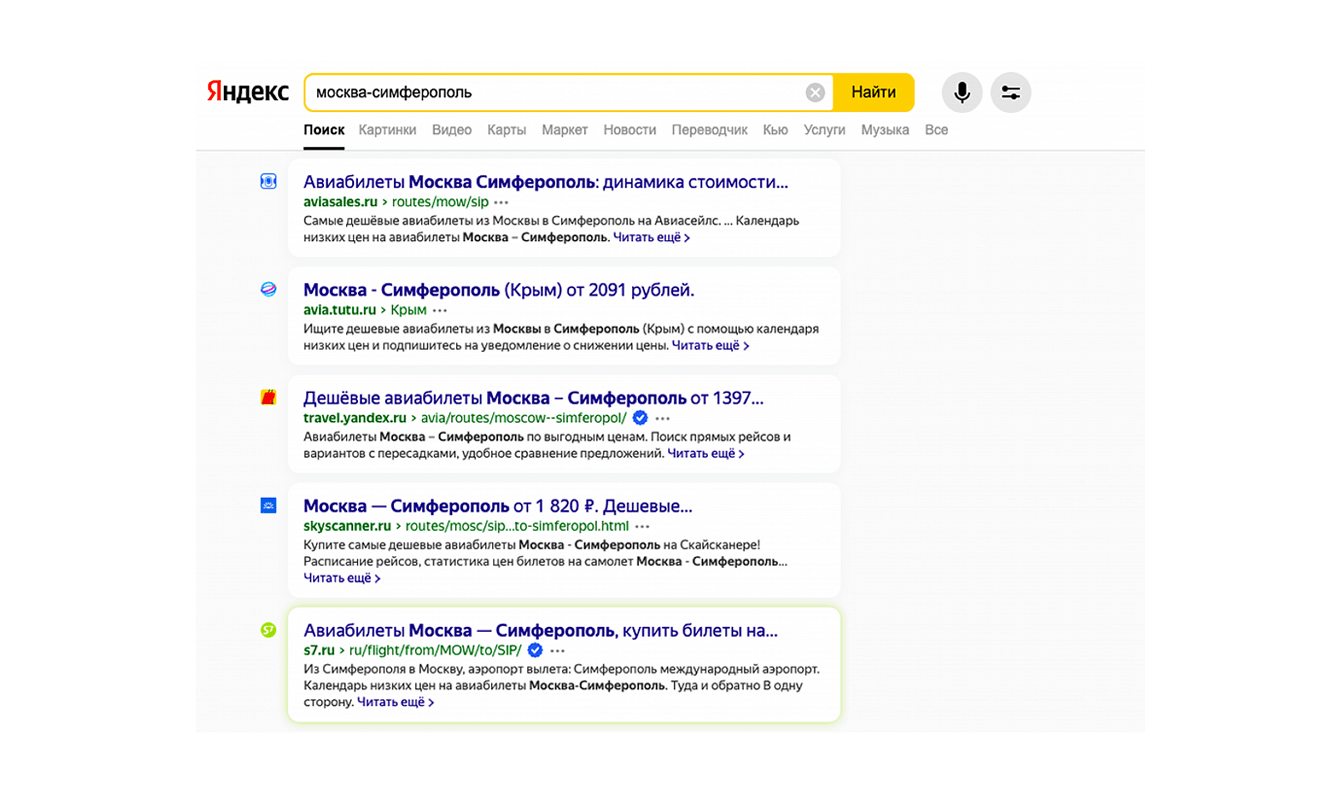1340x800 pixels.
Task: Click the avia.tutu.ru favicon
Action: 268,289
